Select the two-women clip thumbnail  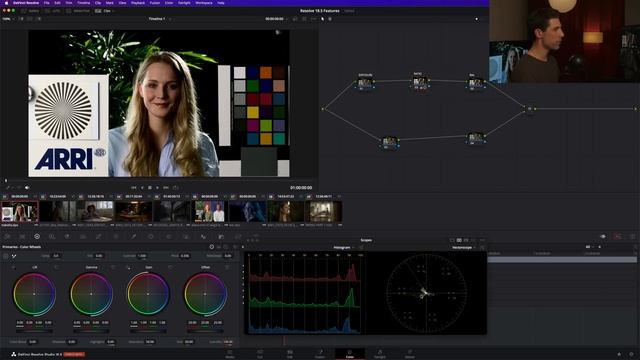click(209, 211)
